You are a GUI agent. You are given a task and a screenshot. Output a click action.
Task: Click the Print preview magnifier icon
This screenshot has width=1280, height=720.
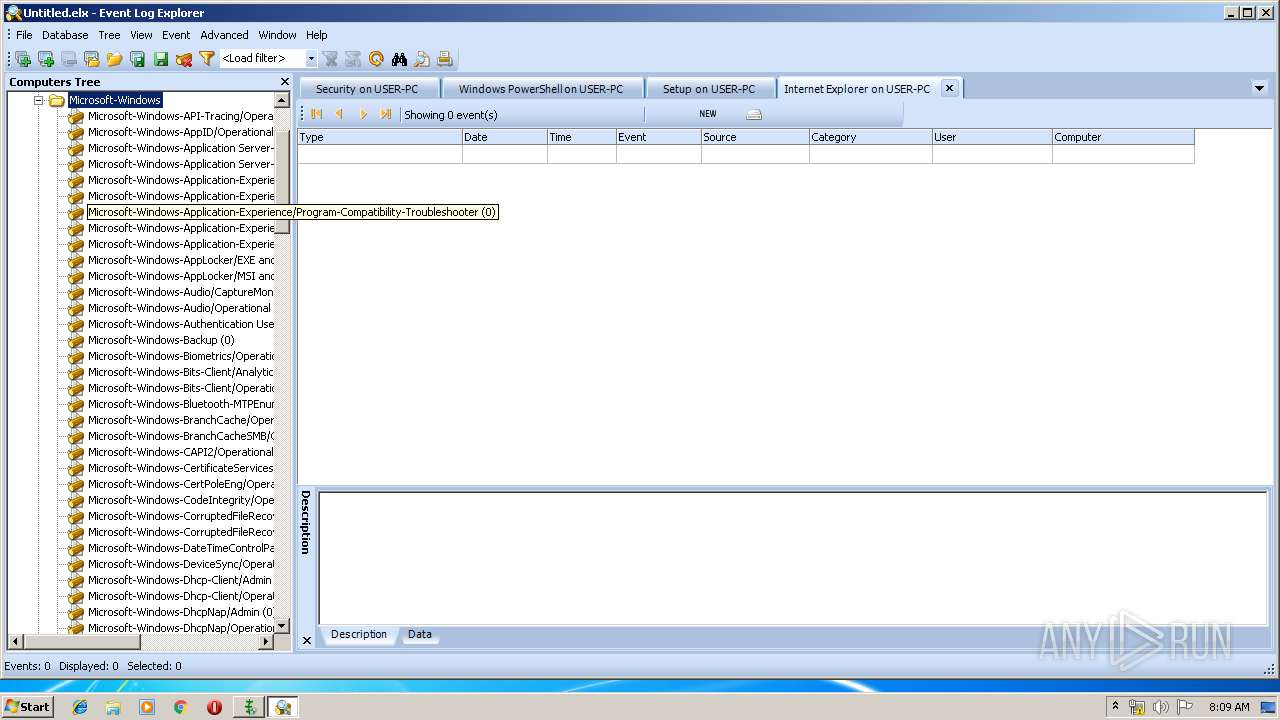click(x=422, y=59)
